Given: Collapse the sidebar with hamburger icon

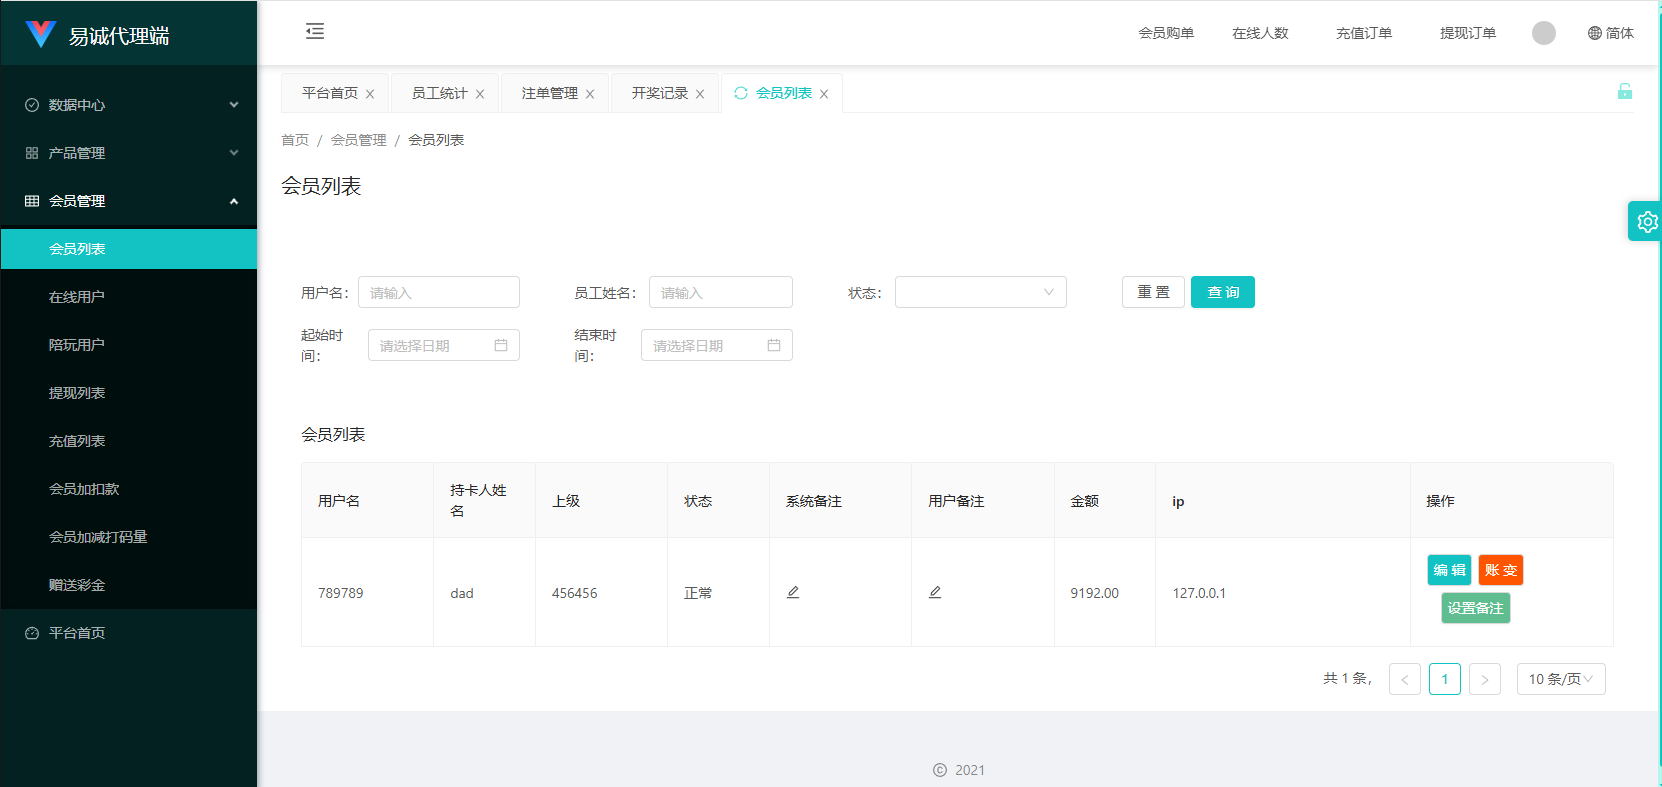Looking at the screenshot, I should tap(315, 32).
